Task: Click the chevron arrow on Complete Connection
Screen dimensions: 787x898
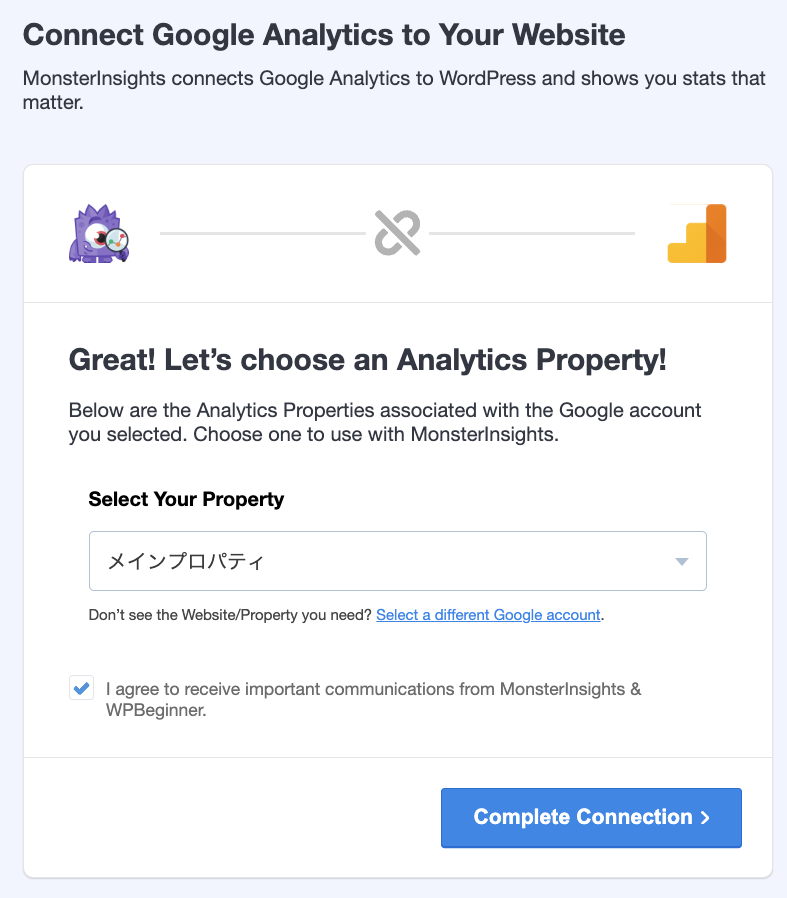Action: point(706,818)
